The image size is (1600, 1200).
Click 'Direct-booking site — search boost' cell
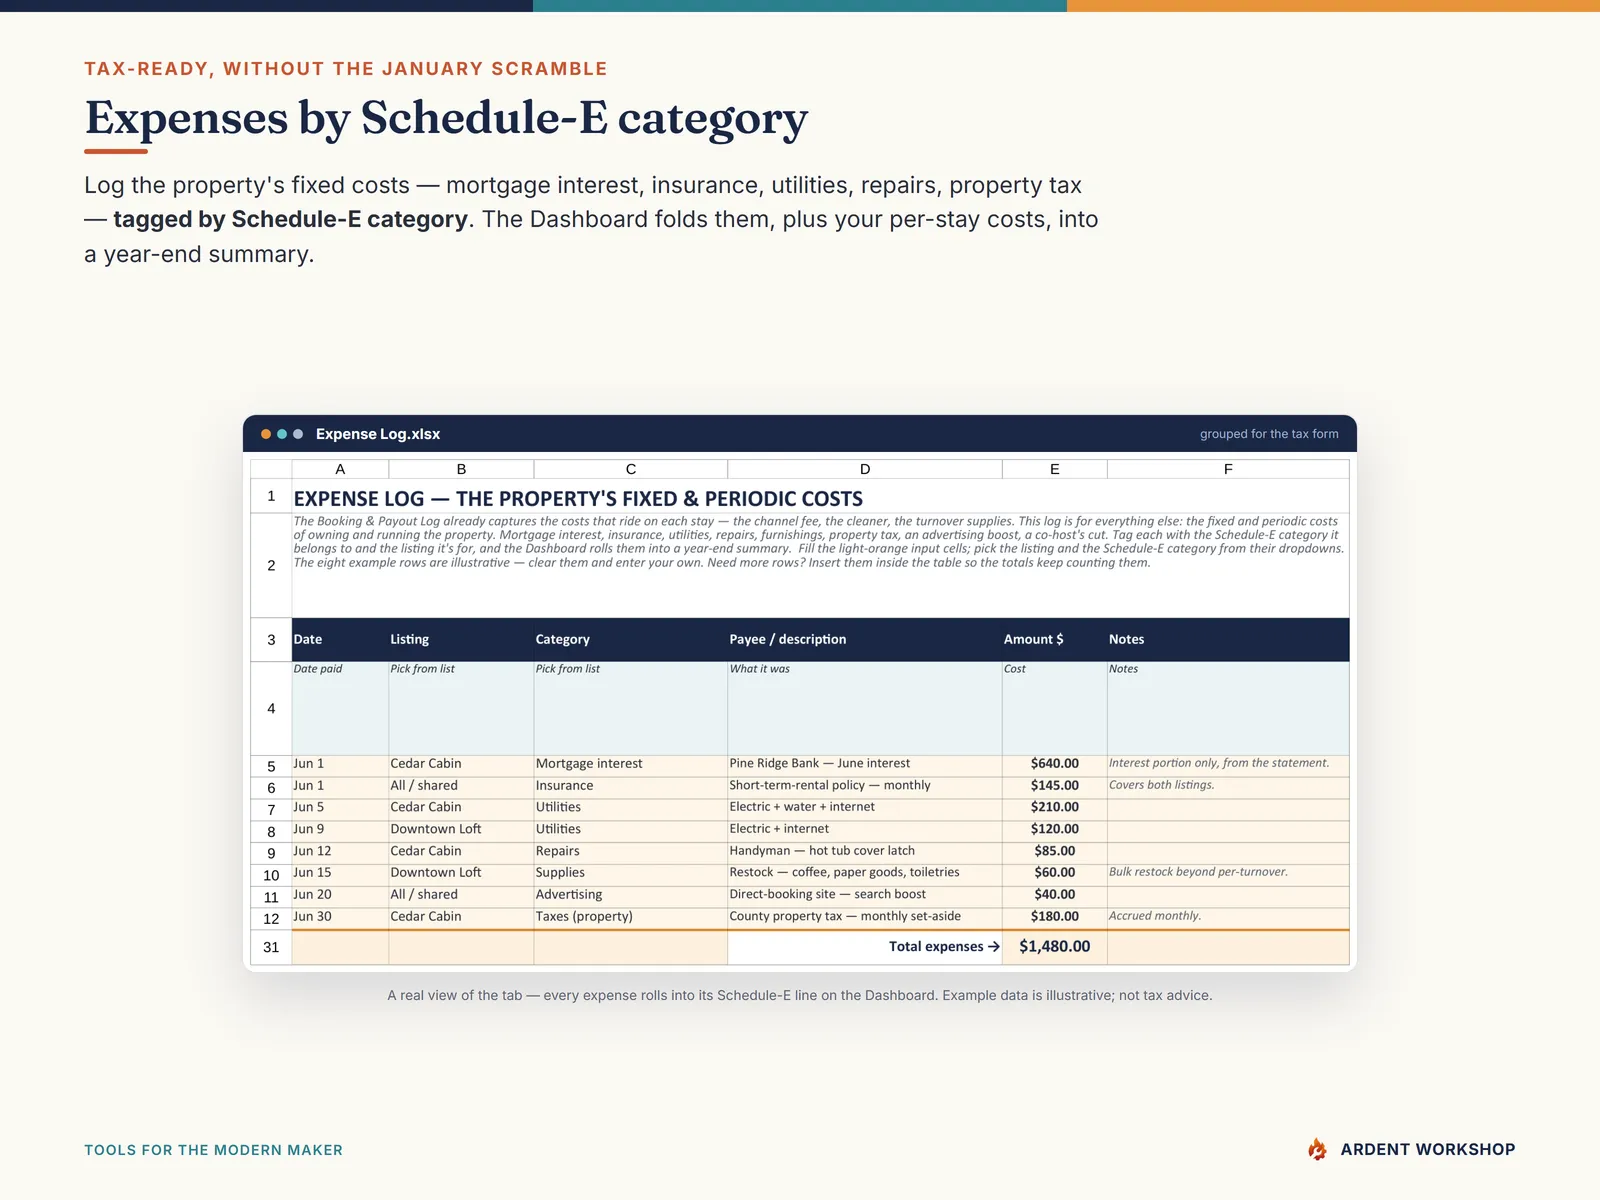tap(865, 895)
